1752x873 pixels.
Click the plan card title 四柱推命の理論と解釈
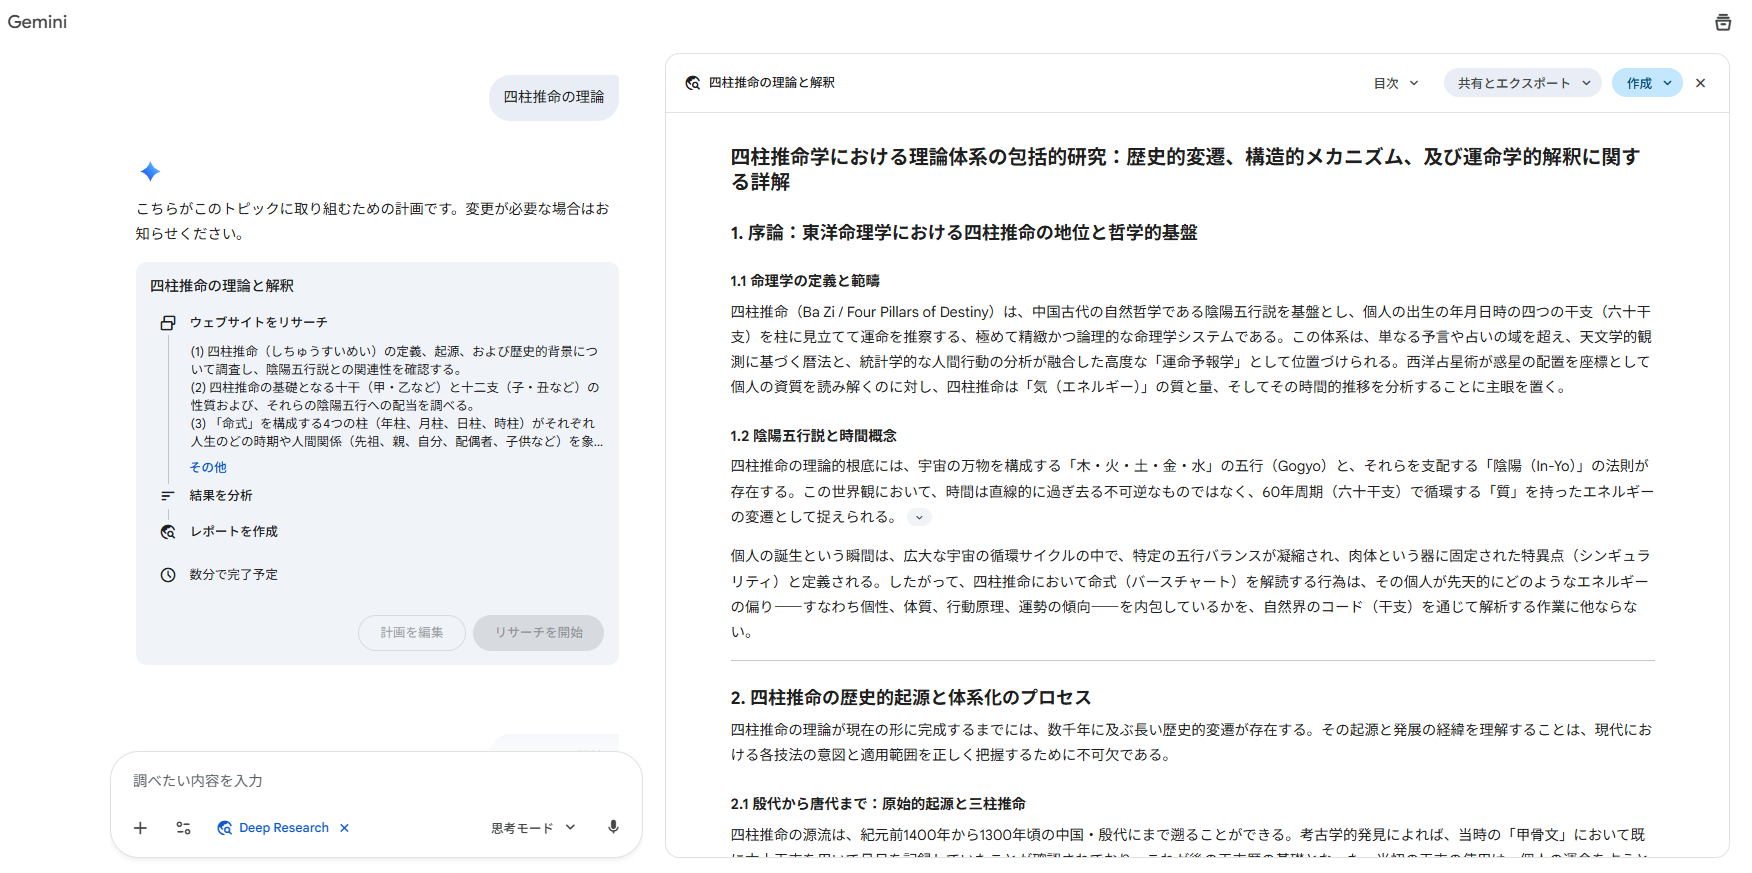222,286
